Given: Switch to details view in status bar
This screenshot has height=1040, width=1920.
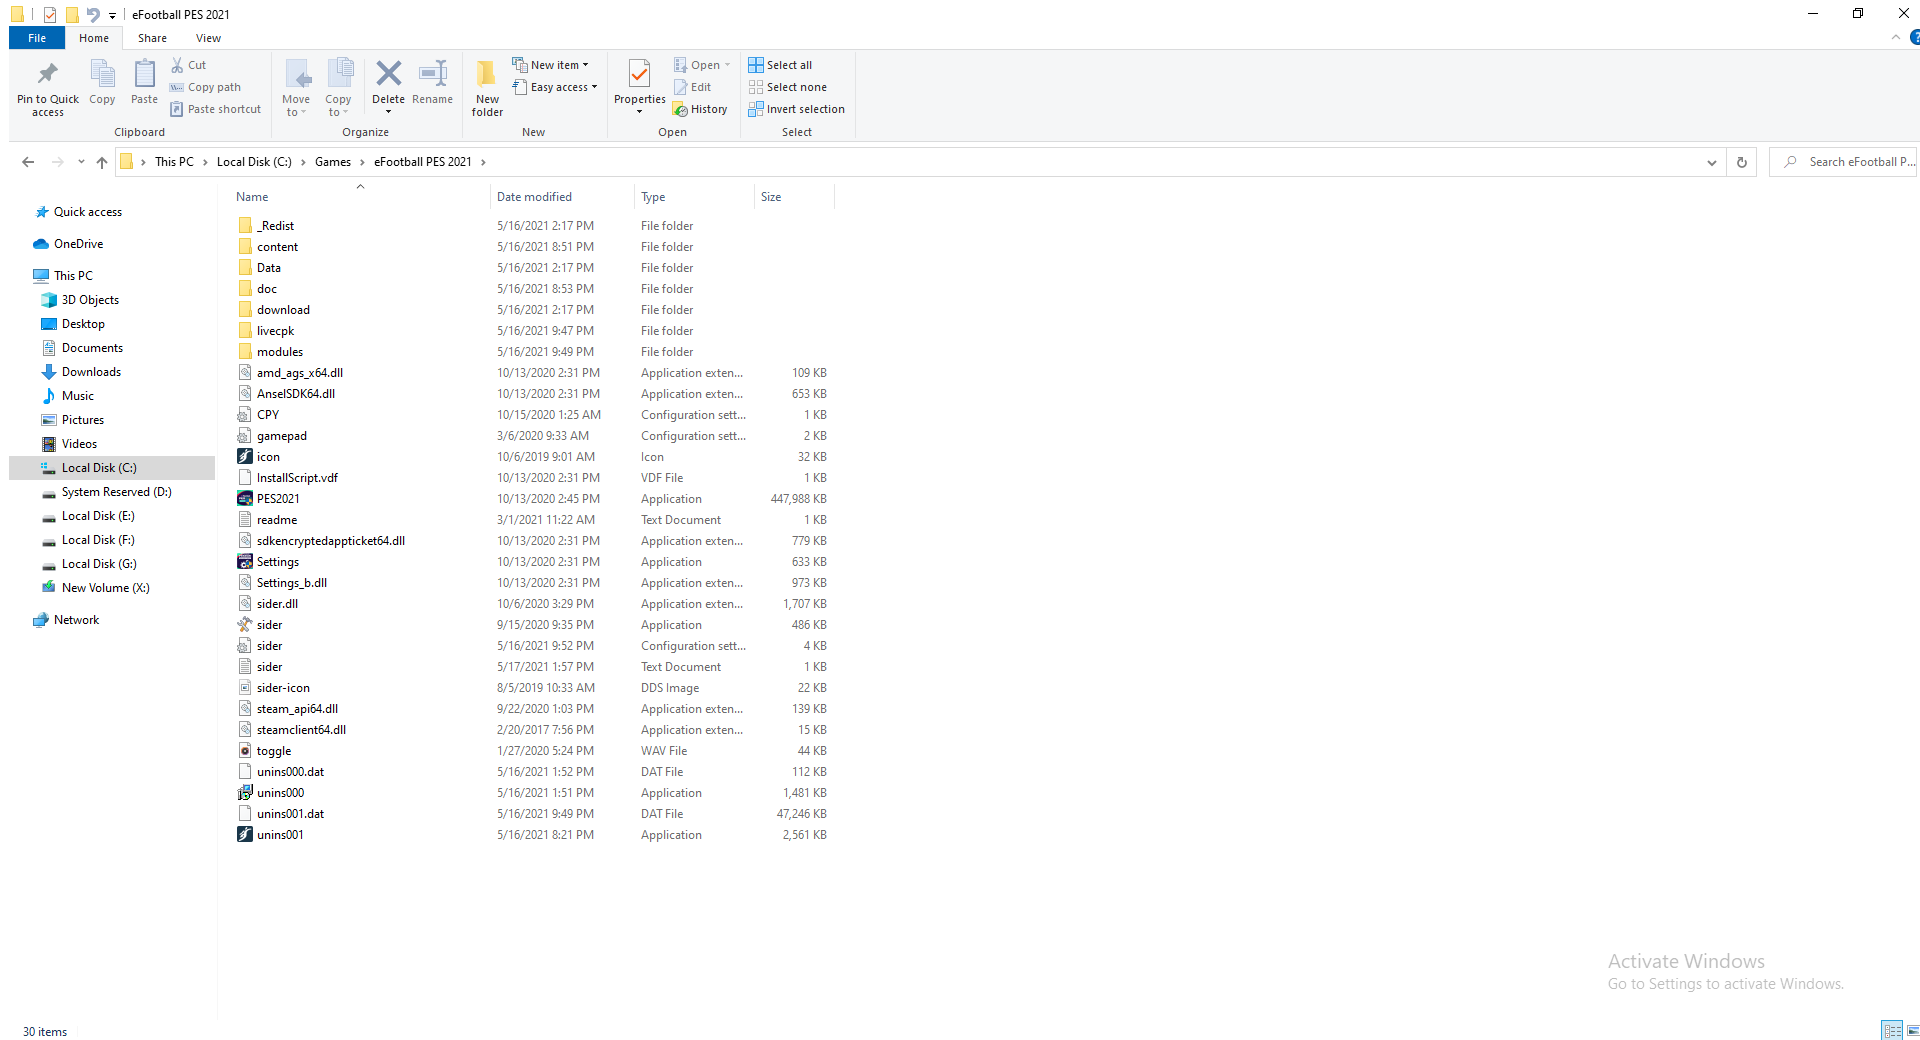Looking at the screenshot, I should pyautogui.click(x=1892, y=1030).
